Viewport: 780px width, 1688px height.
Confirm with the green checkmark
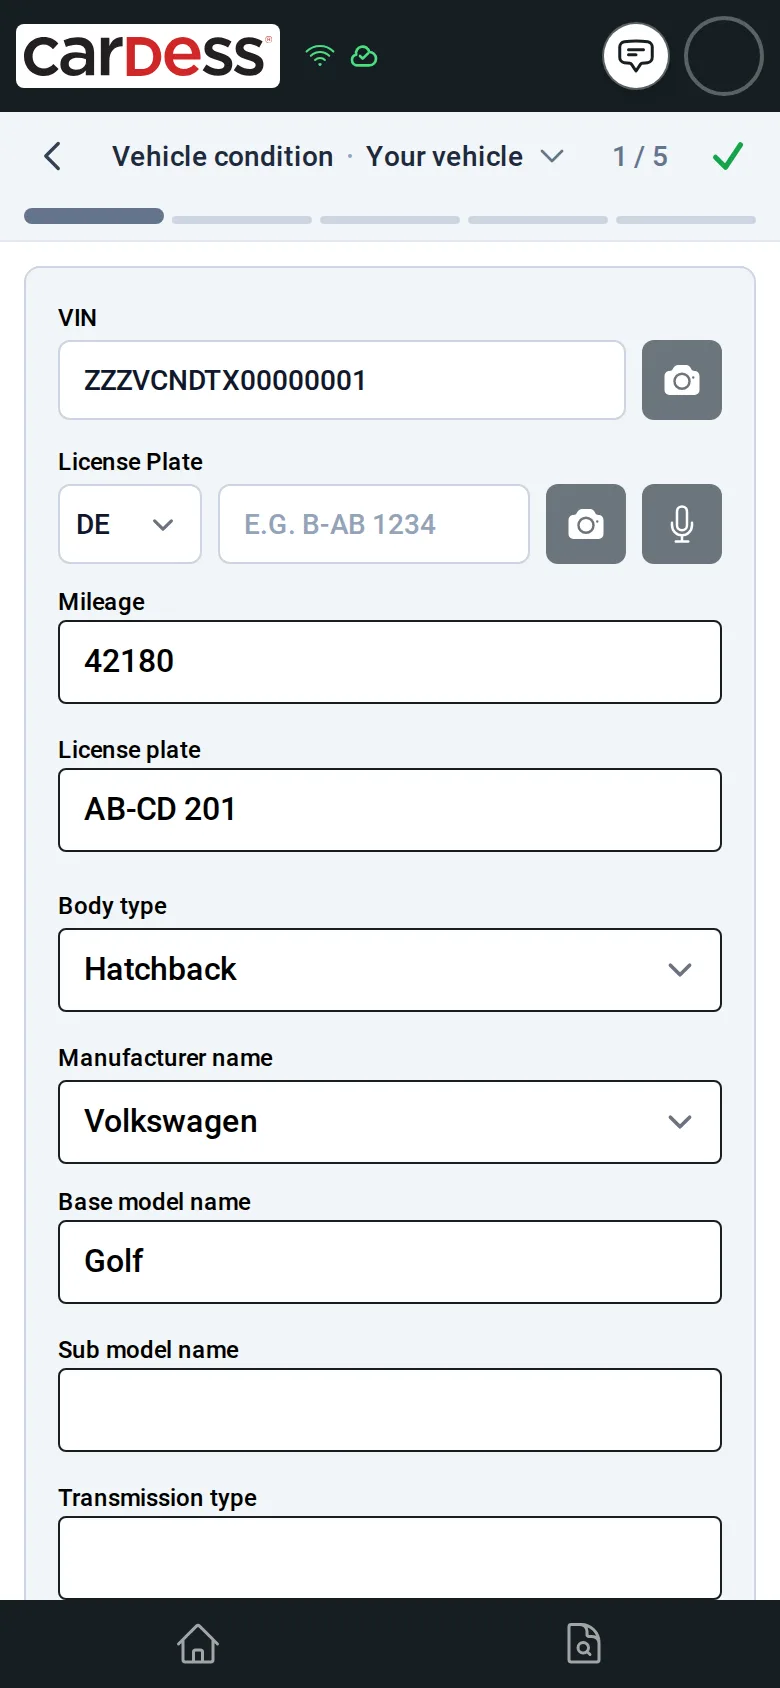728,156
